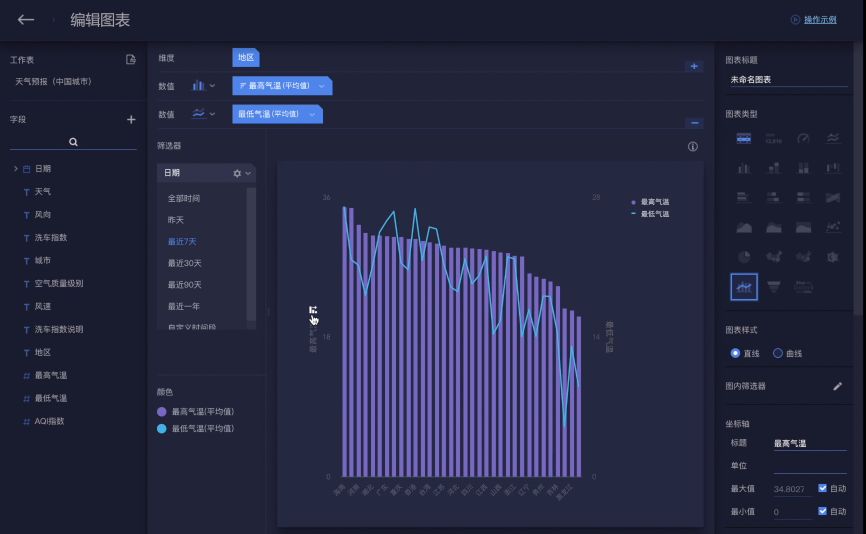
Task: Choose 最近一年 in the date filter
Action: pos(184,306)
